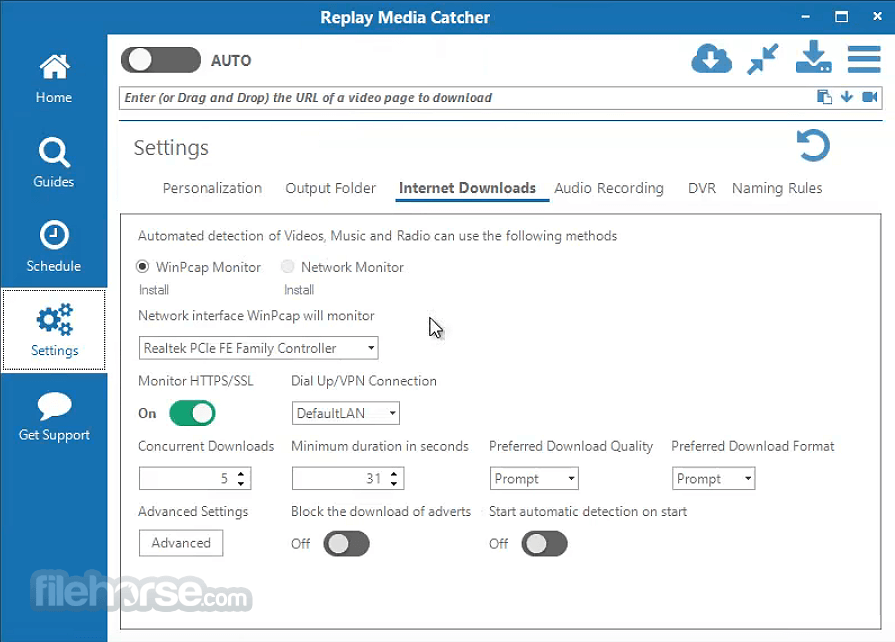895x642 pixels.
Task: Open Preferred Download Quality dropdown
Action: (x=534, y=479)
